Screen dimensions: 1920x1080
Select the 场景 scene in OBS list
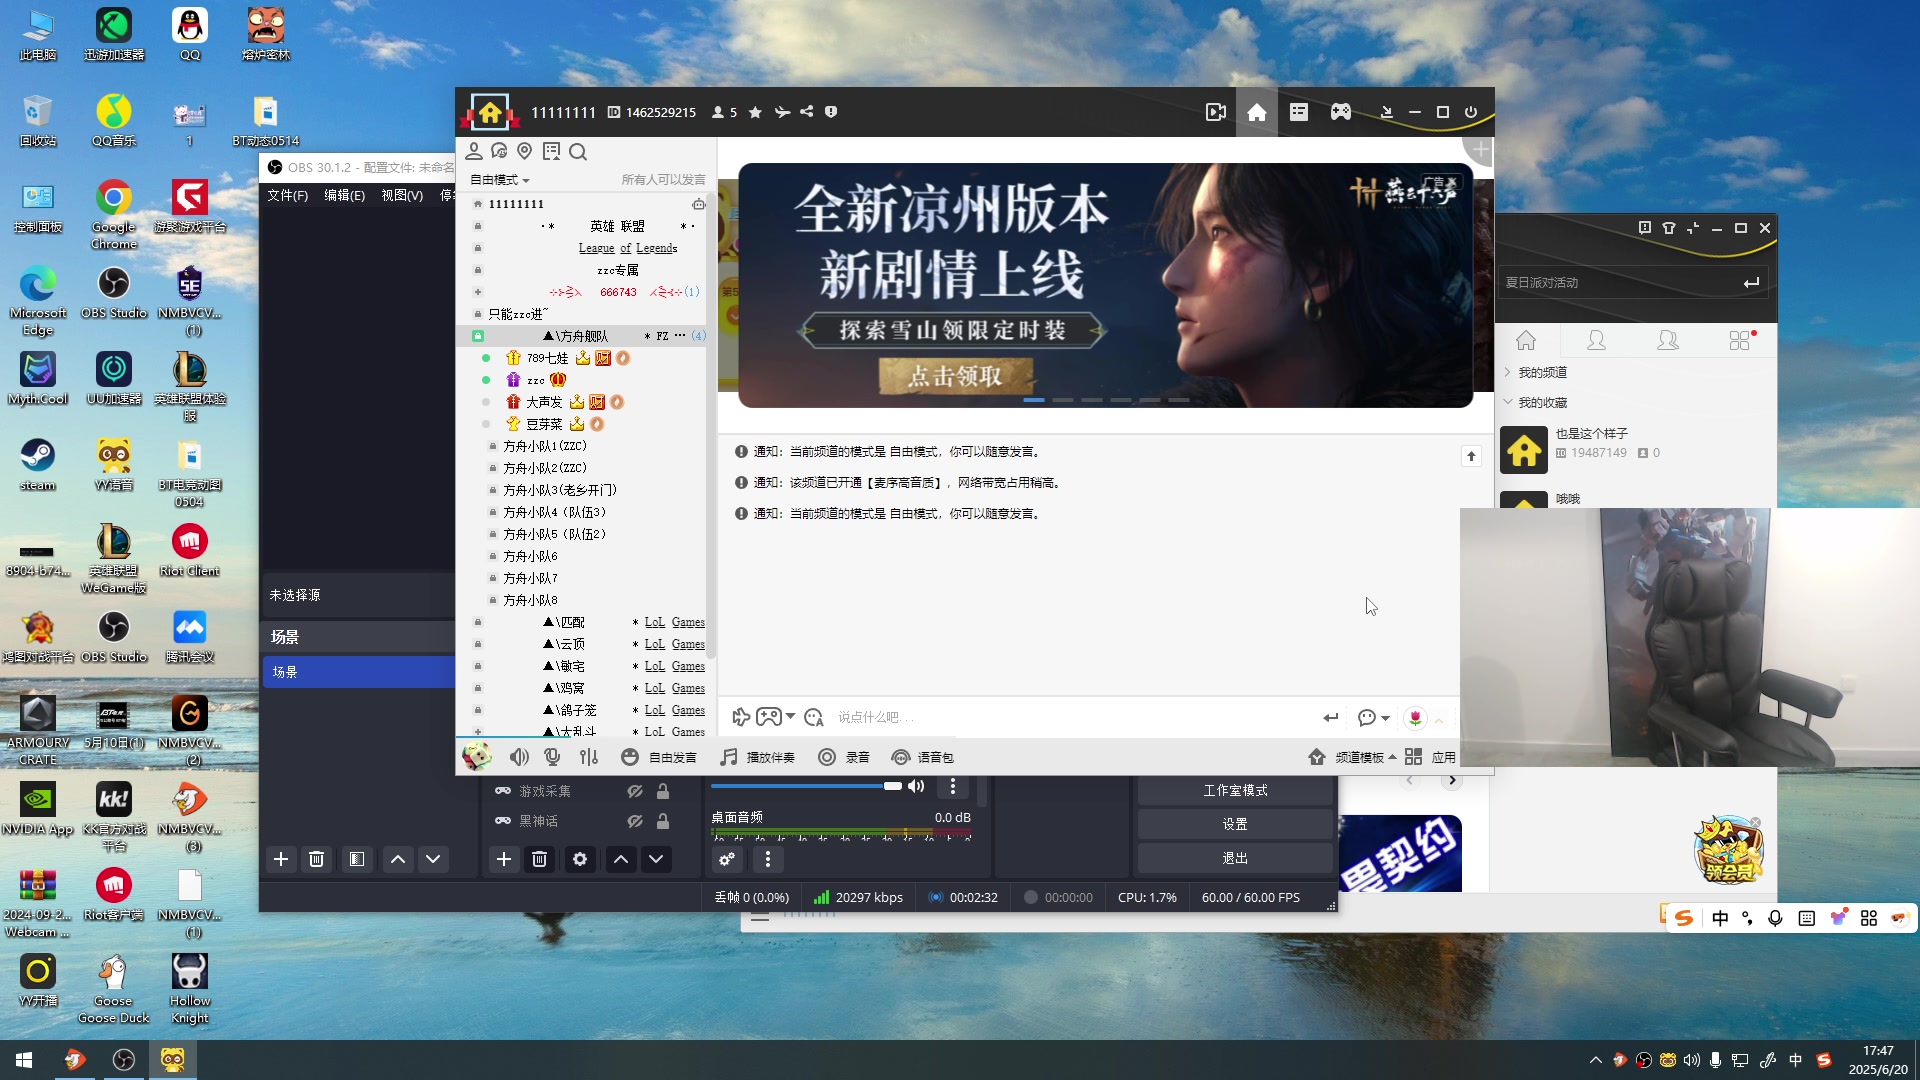tap(359, 672)
